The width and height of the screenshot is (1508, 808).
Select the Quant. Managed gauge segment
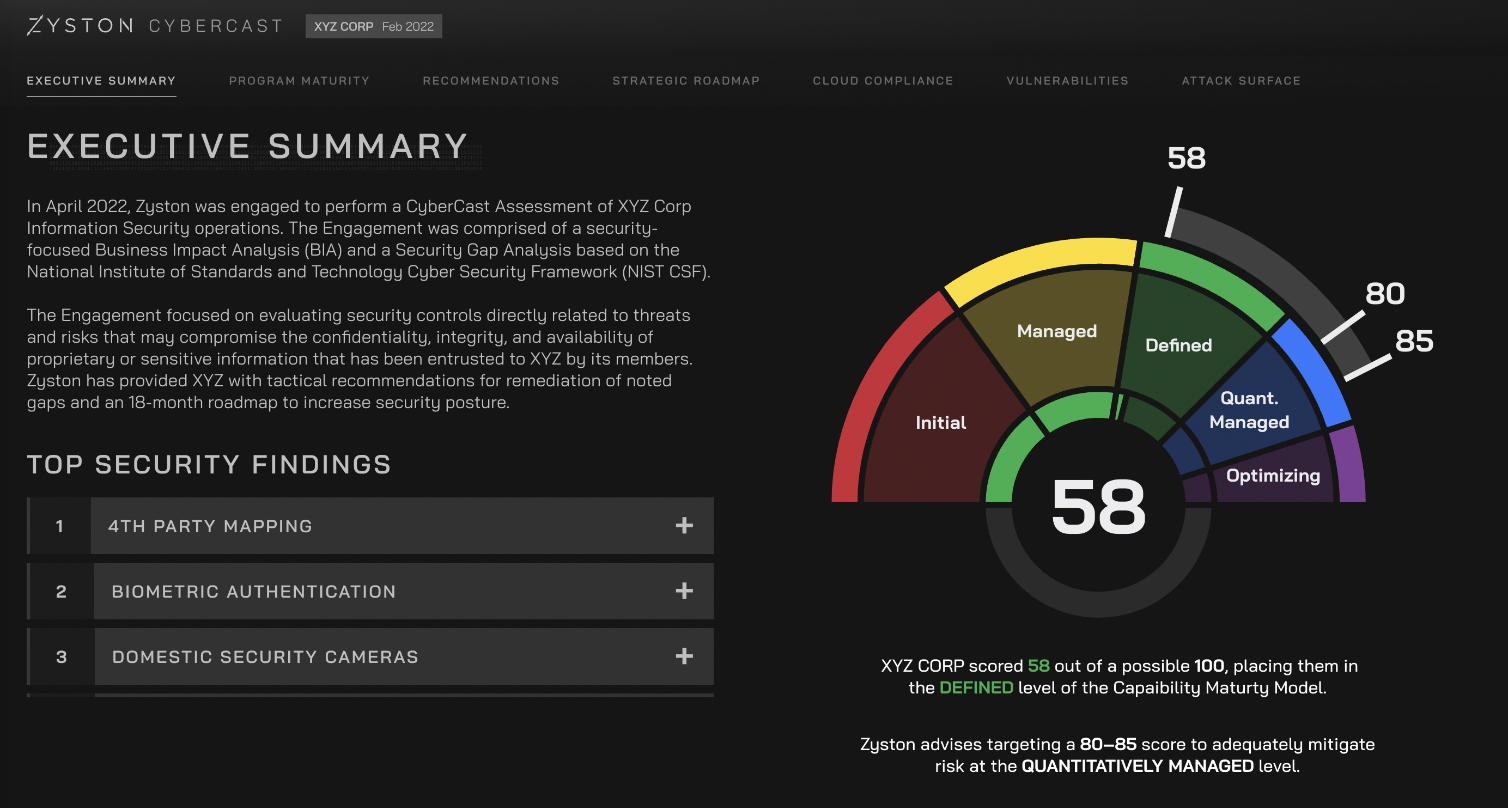point(1249,410)
